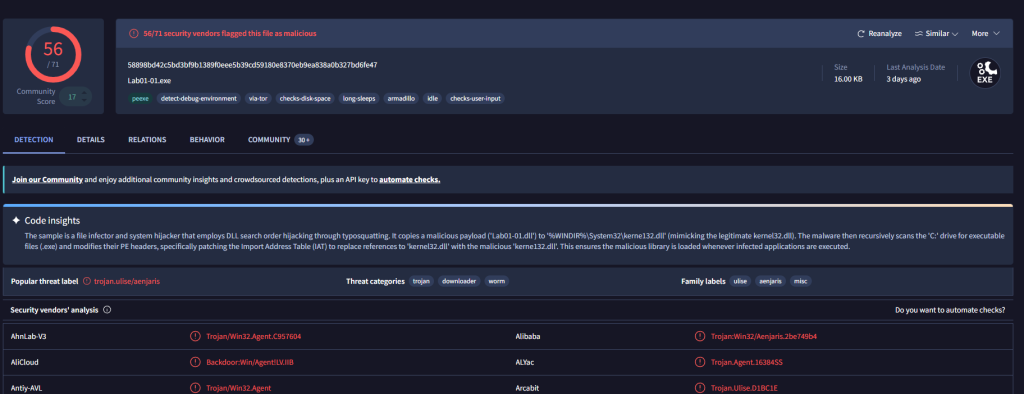Viewport: 1024px width, 394px height.
Task: Select the downloader threat category chip
Action: pos(459,281)
